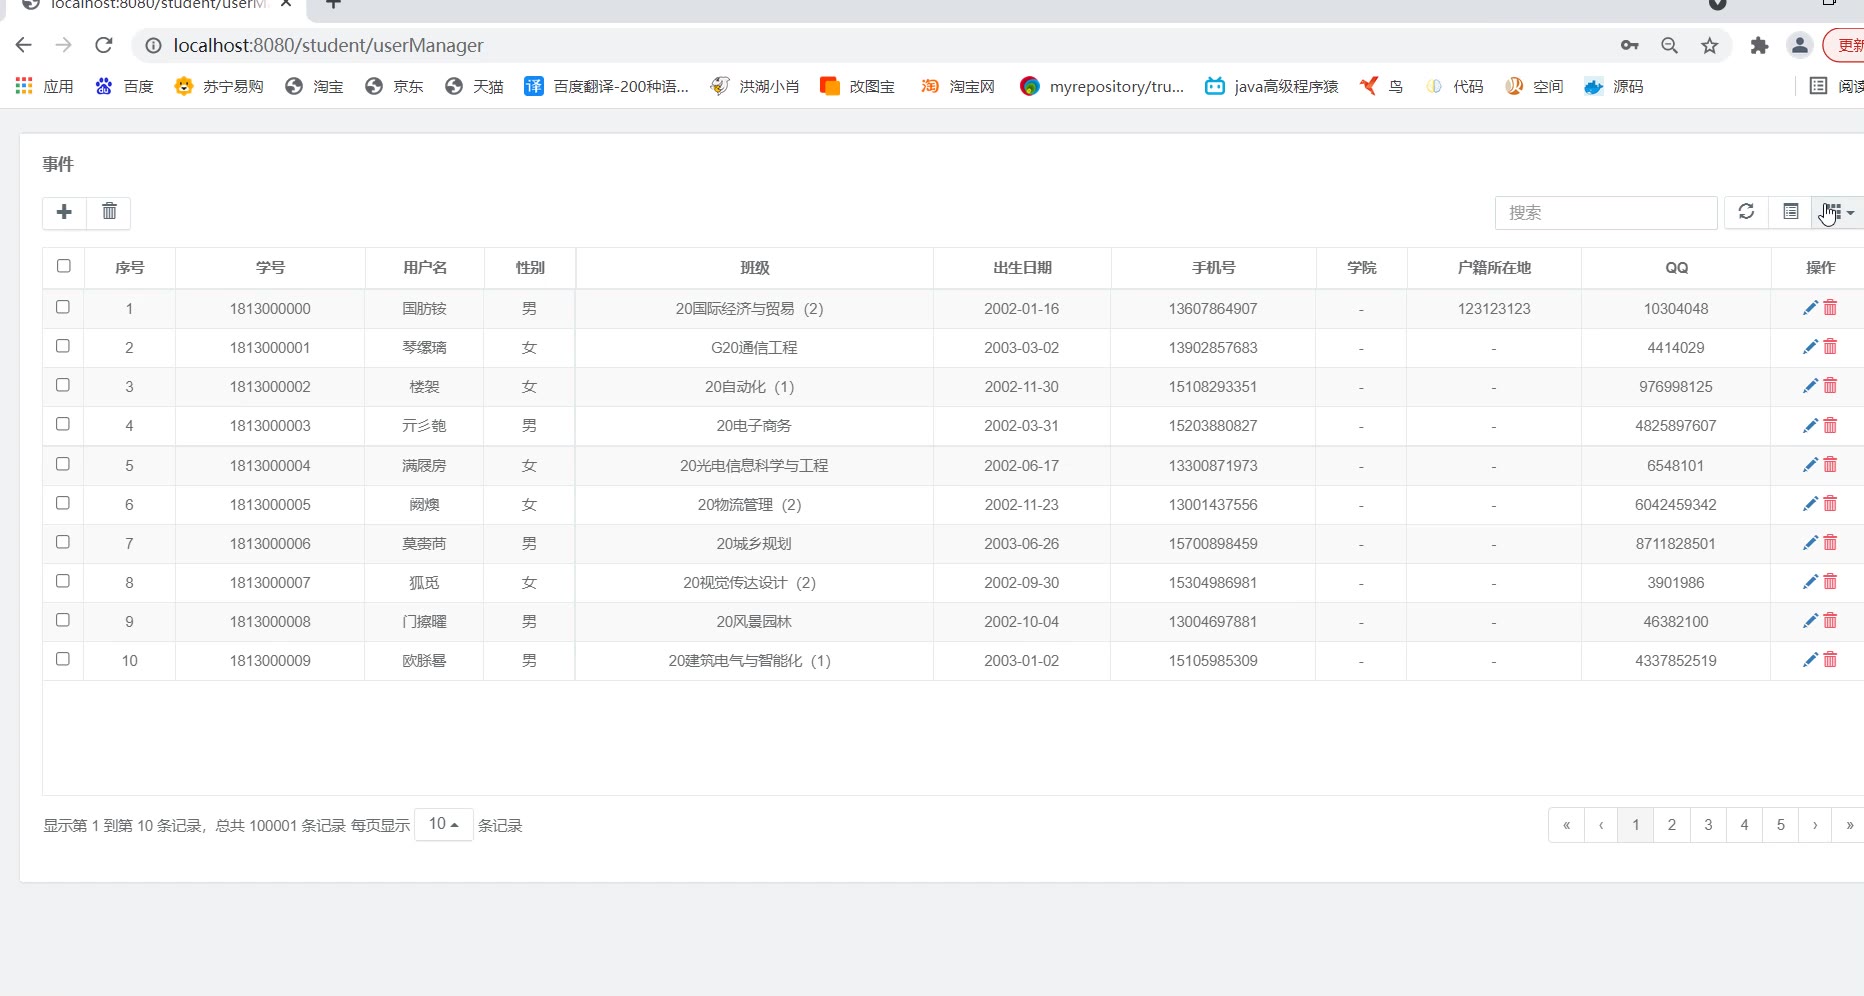Toggle the table card view icon
Screen dimensions: 1864x996
point(1790,212)
